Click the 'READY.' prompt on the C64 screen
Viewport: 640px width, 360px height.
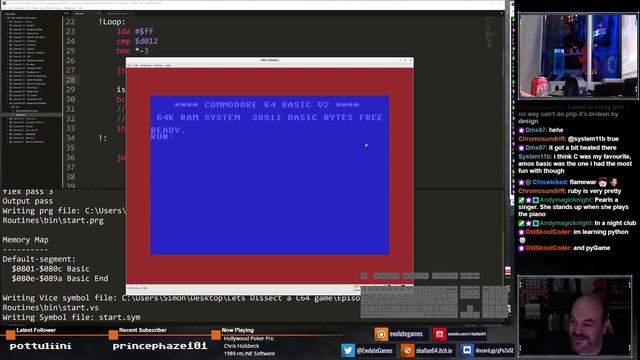click(168, 130)
